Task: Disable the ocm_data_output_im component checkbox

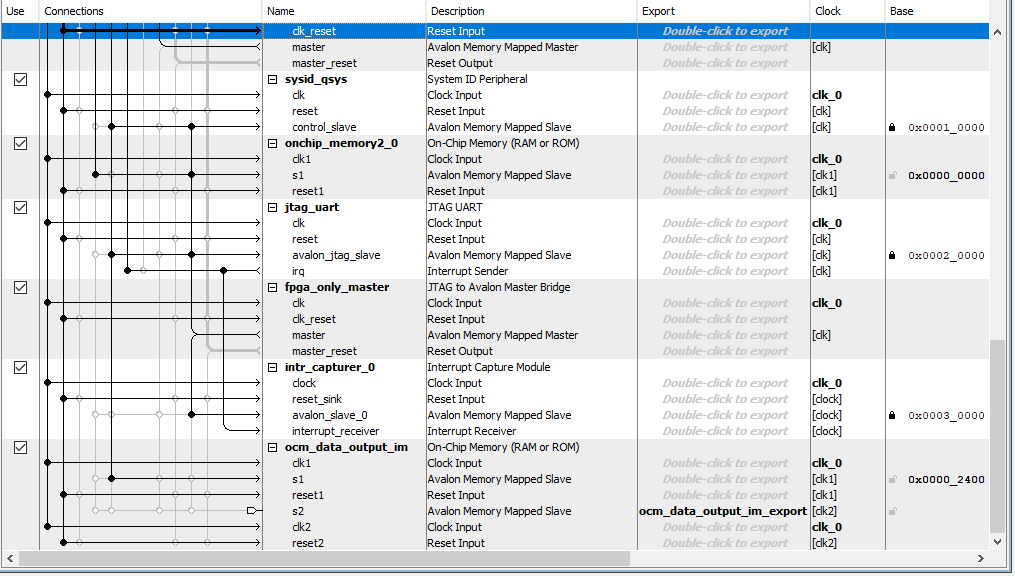Action: pos(21,447)
